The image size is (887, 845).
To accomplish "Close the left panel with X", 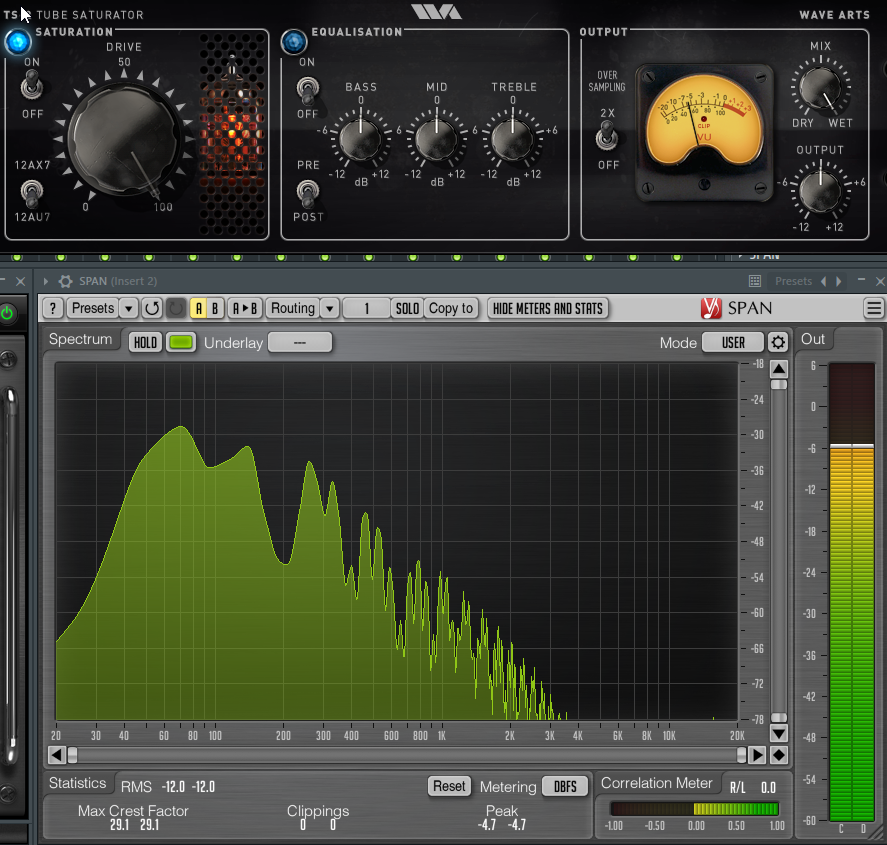I will [x=20, y=281].
